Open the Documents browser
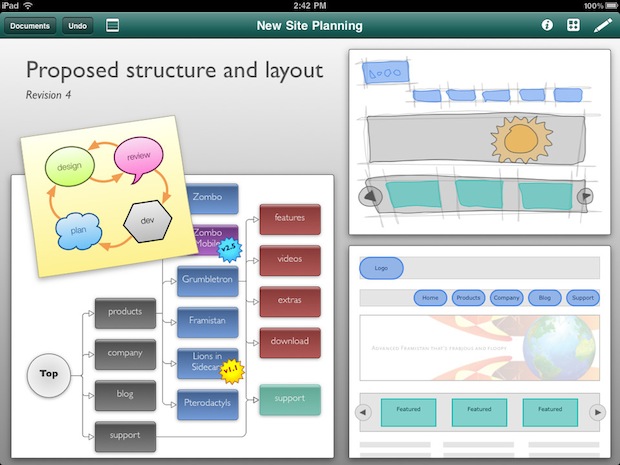 click(x=30, y=26)
